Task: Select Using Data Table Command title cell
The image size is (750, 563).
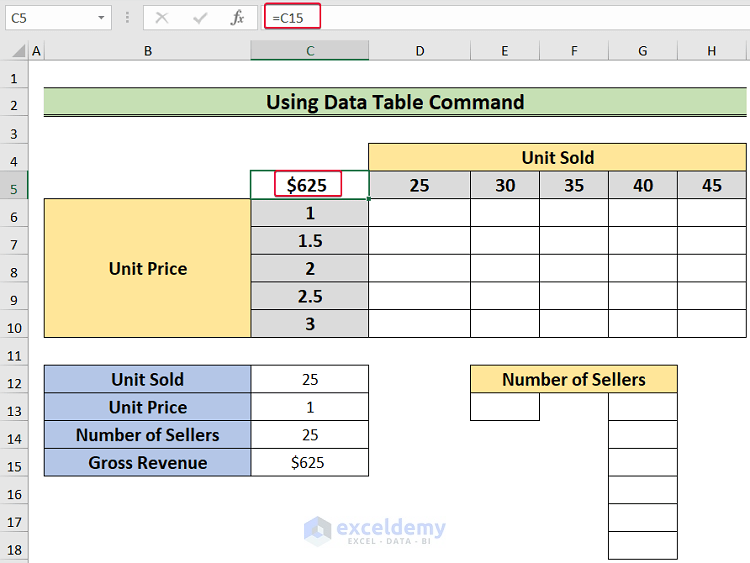Action: tap(394, 102)
